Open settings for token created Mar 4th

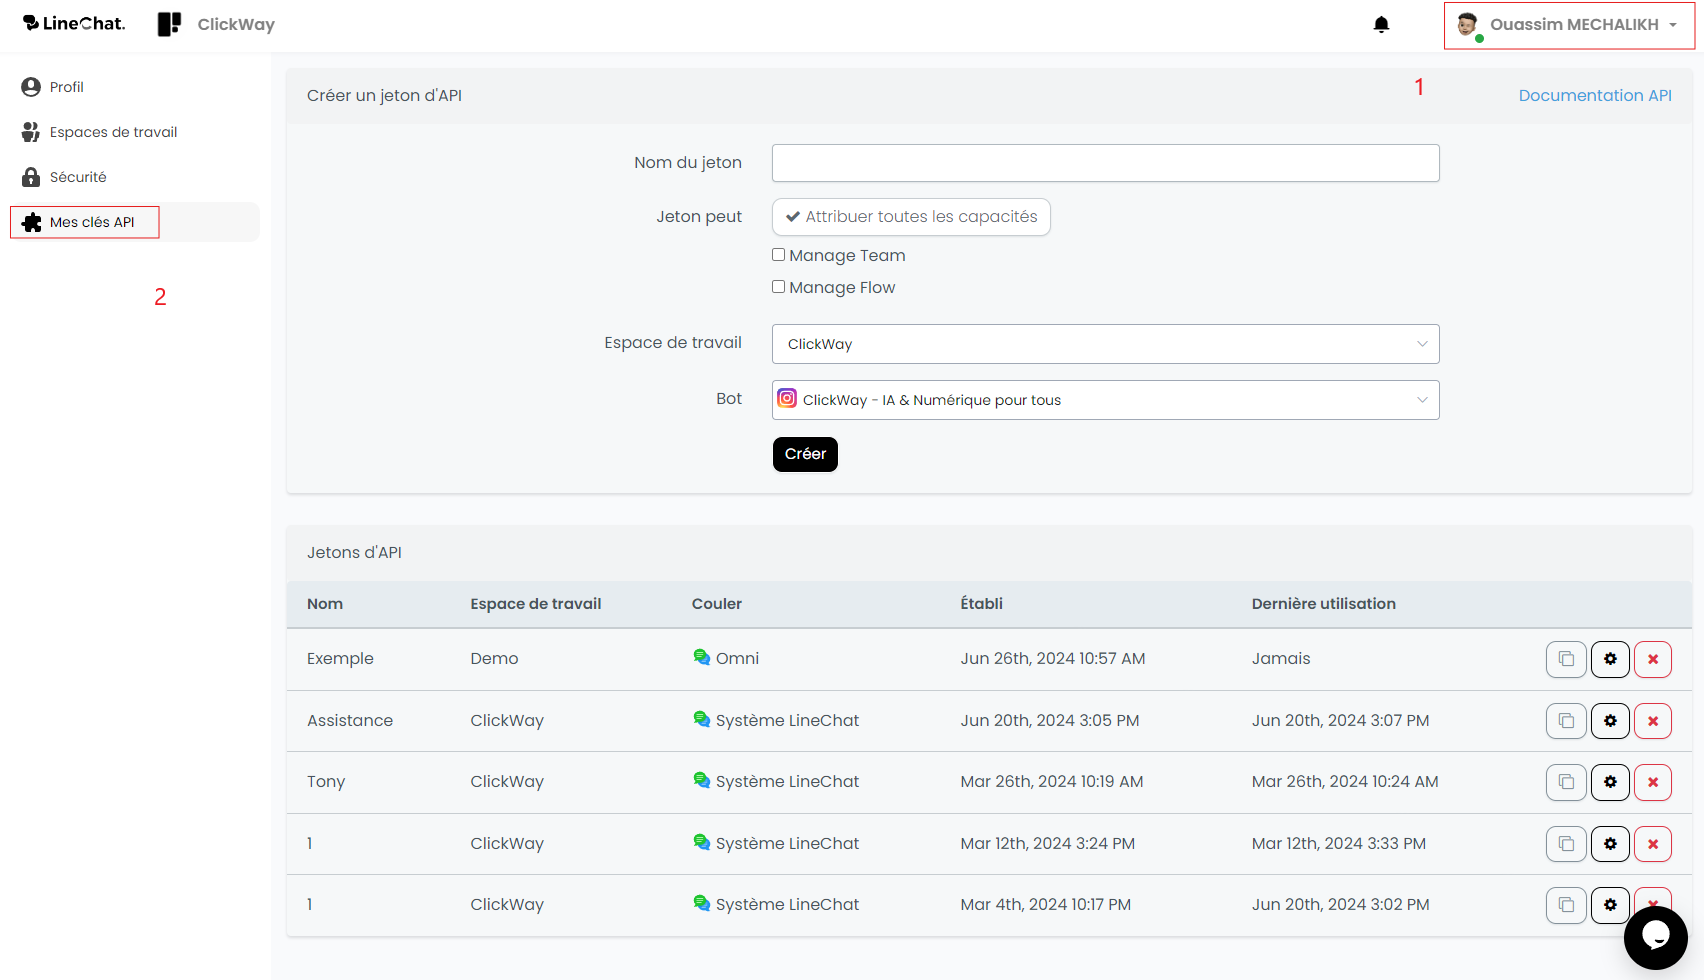1610,905
